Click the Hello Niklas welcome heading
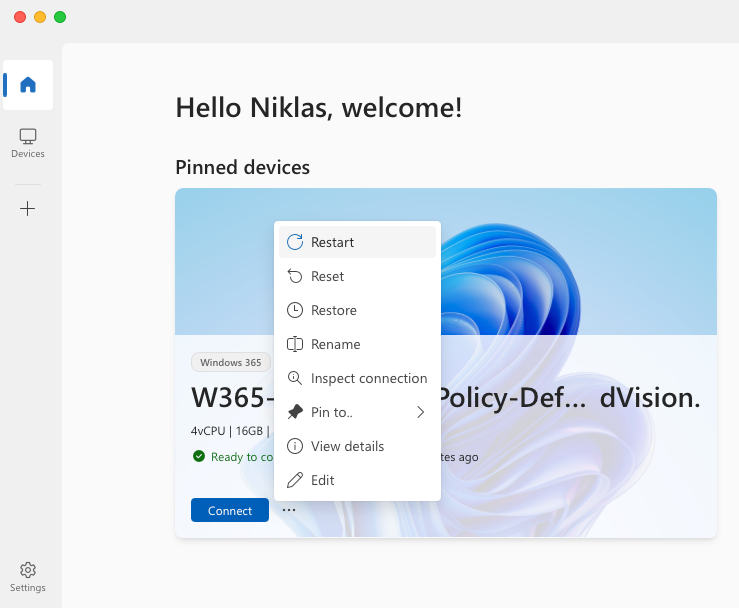Image resolution: width=739 pixels, height=608 pixels. (319, 108)
